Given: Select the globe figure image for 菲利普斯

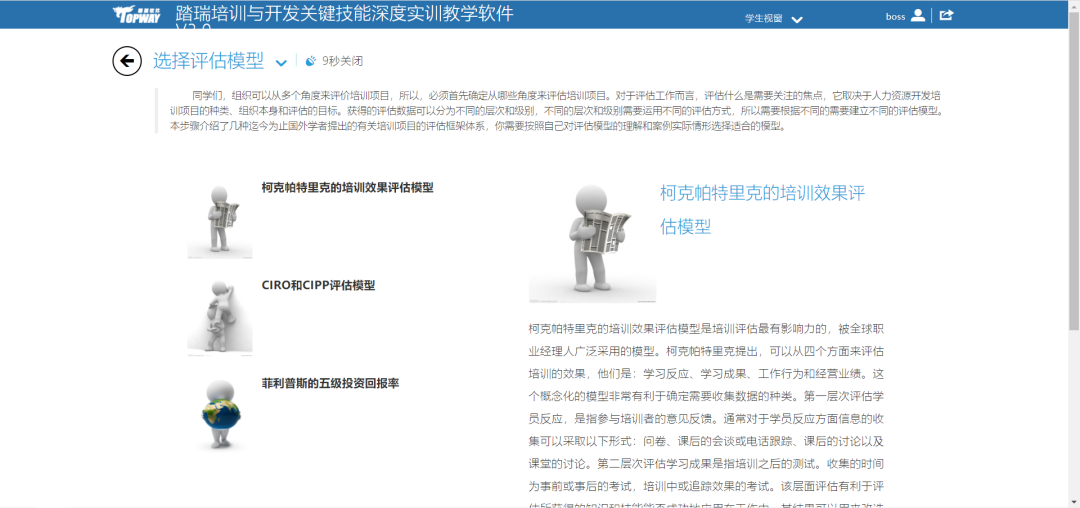Looking at the screenshot, I should 220,413.
